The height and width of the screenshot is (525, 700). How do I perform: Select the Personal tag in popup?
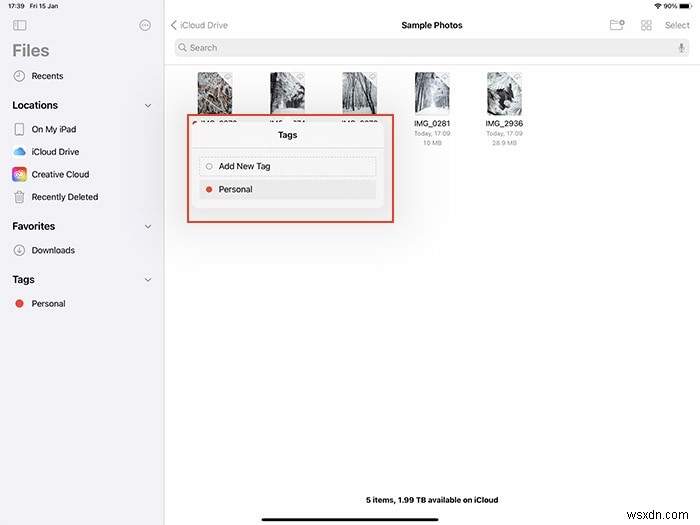coord(288,190)
